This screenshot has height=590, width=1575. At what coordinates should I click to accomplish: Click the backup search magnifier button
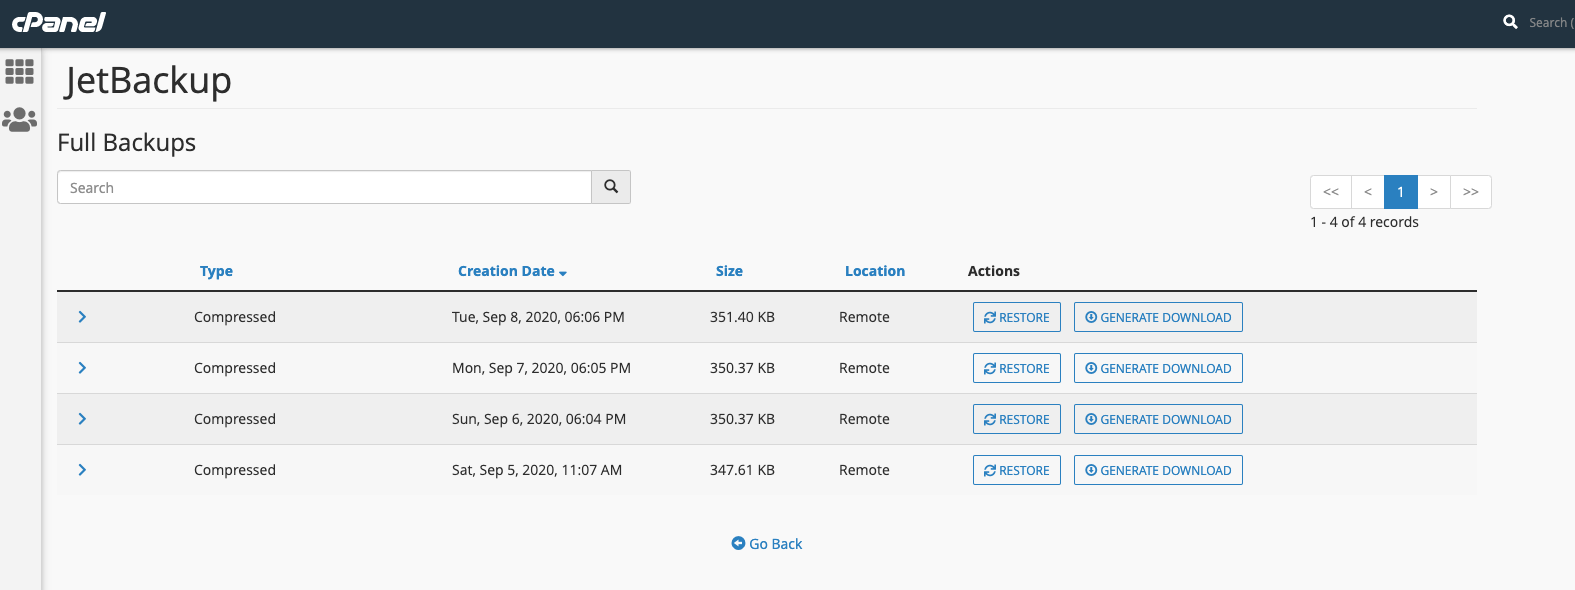611,187
